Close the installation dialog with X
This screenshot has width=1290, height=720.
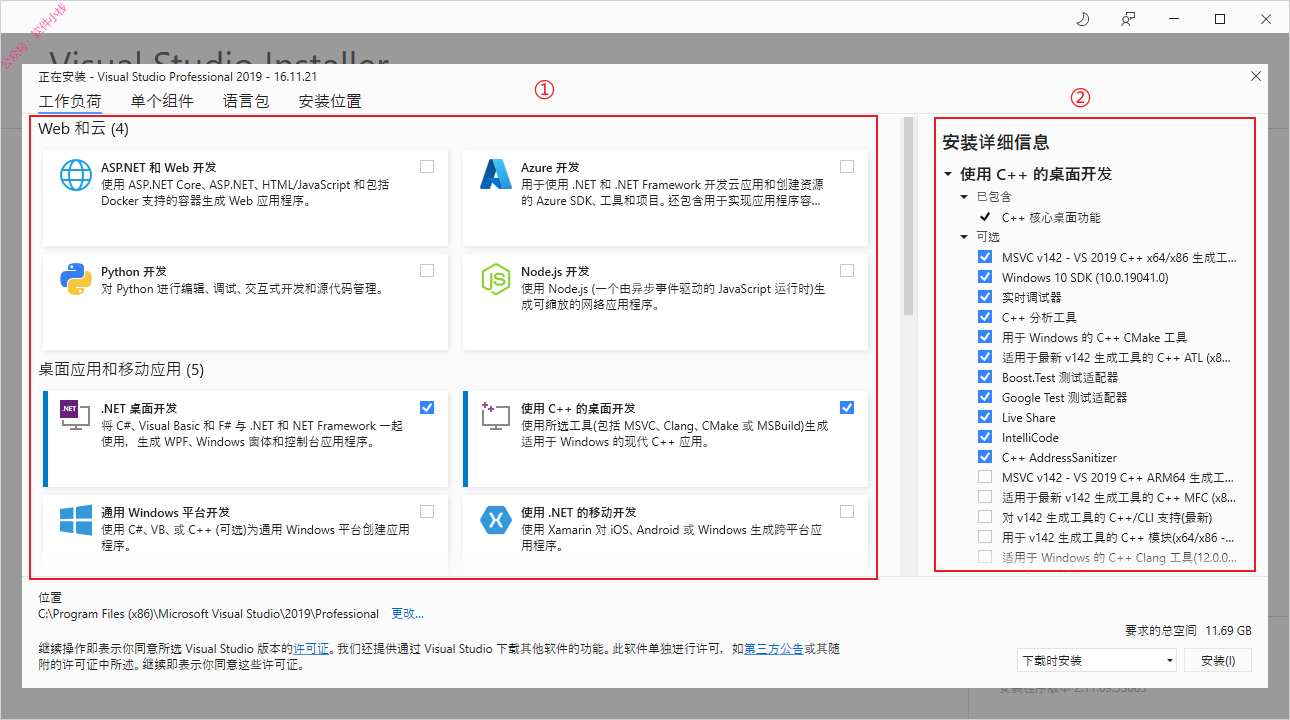pyautogui.click(x=1256, y=76)
